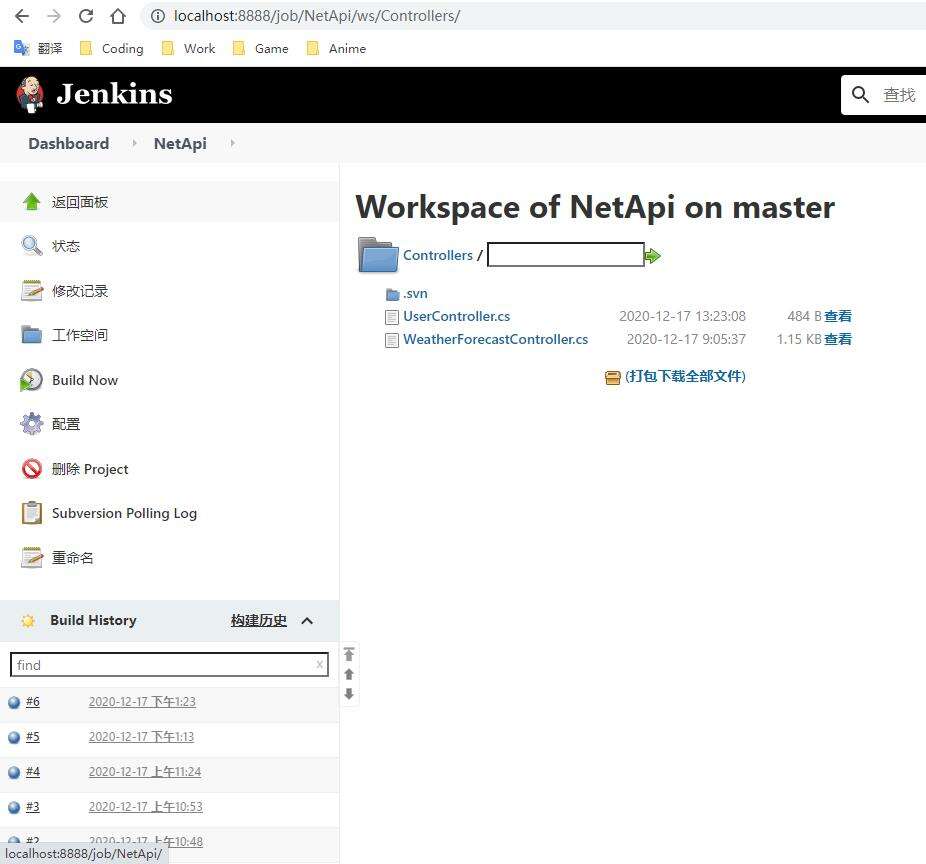Viewport: 926px width, 864px height.
Task: Focus the build history find field
Action: 169,665
